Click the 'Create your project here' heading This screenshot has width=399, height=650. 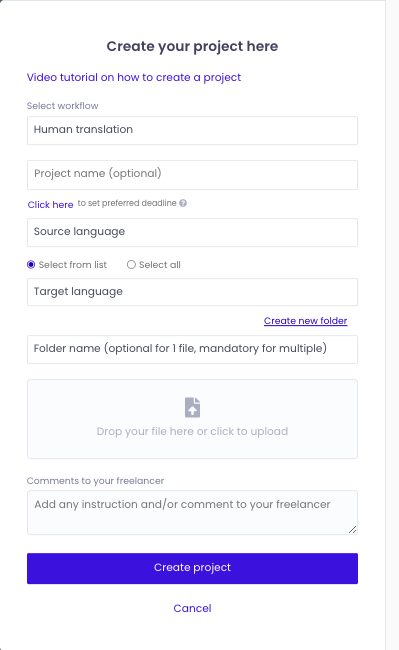[x=192, y=46]
